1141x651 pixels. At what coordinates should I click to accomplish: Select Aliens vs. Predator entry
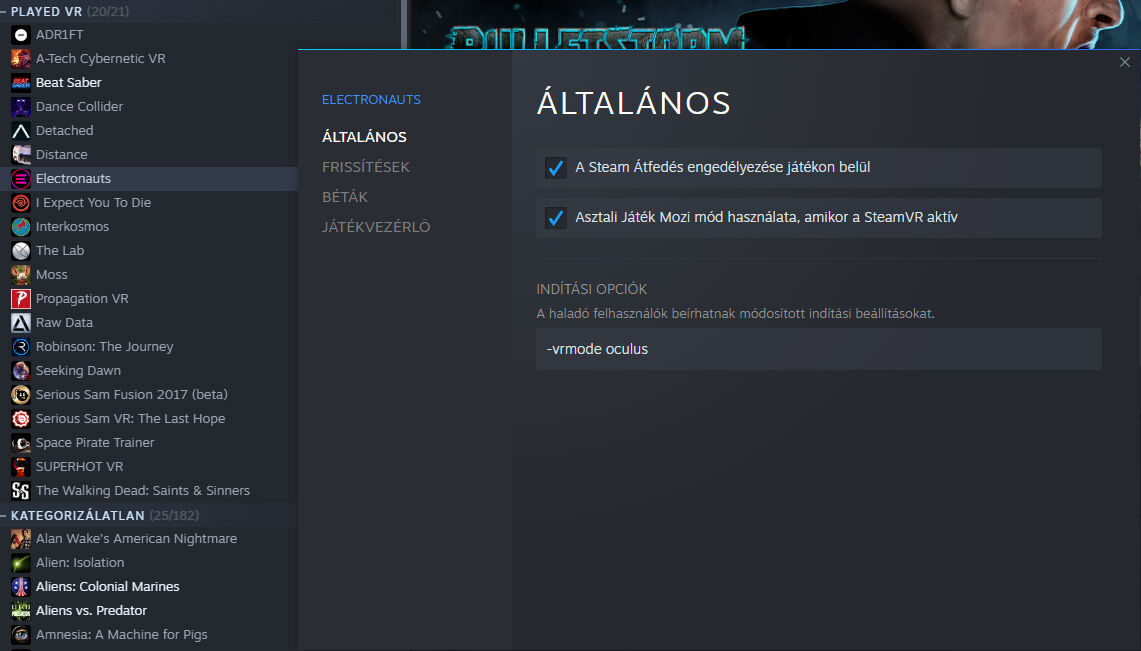[x=91, y=611]
